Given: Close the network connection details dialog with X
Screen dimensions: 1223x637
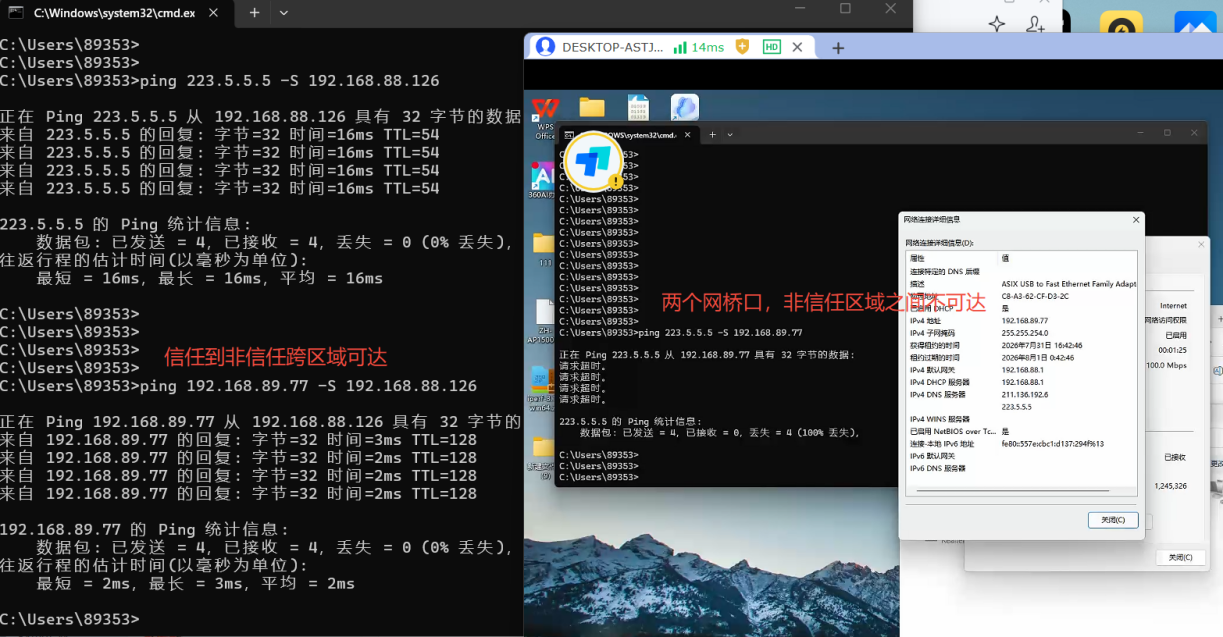Looking at the screenshot, I should point(1136,219).
